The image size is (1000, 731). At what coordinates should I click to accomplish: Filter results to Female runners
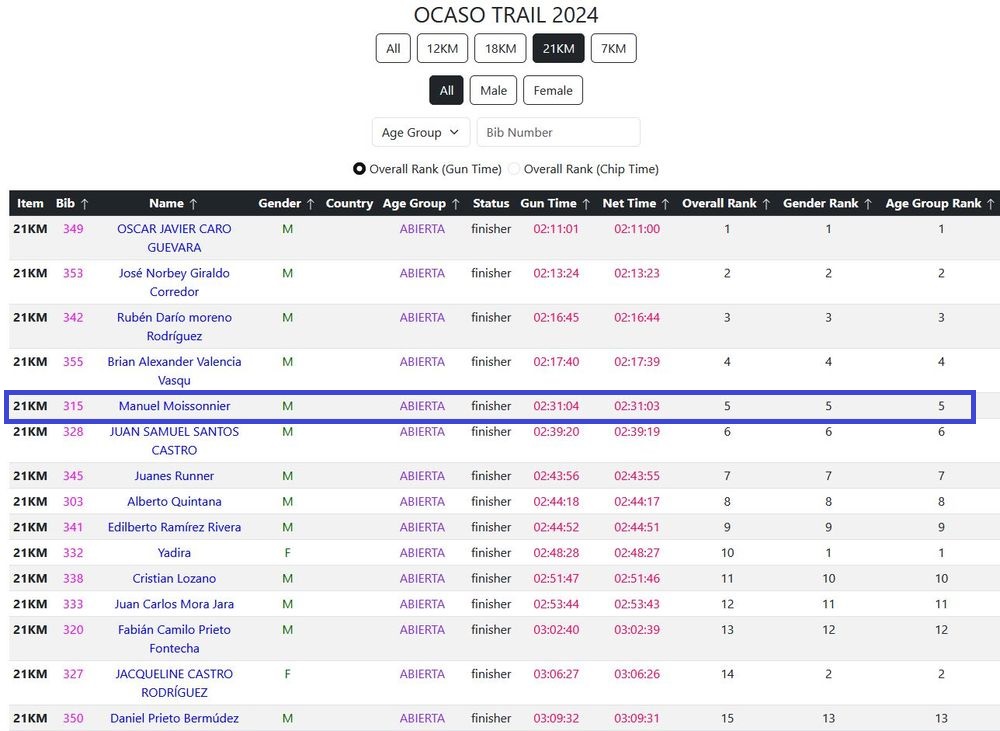pos(552,90)
